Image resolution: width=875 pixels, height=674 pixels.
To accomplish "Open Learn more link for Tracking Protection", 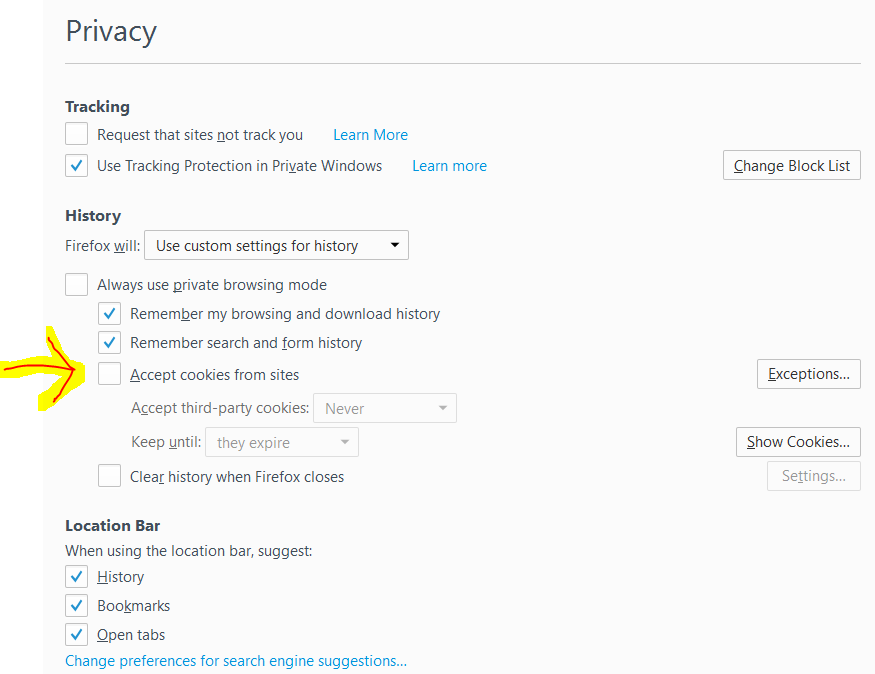I will point(449,166).
